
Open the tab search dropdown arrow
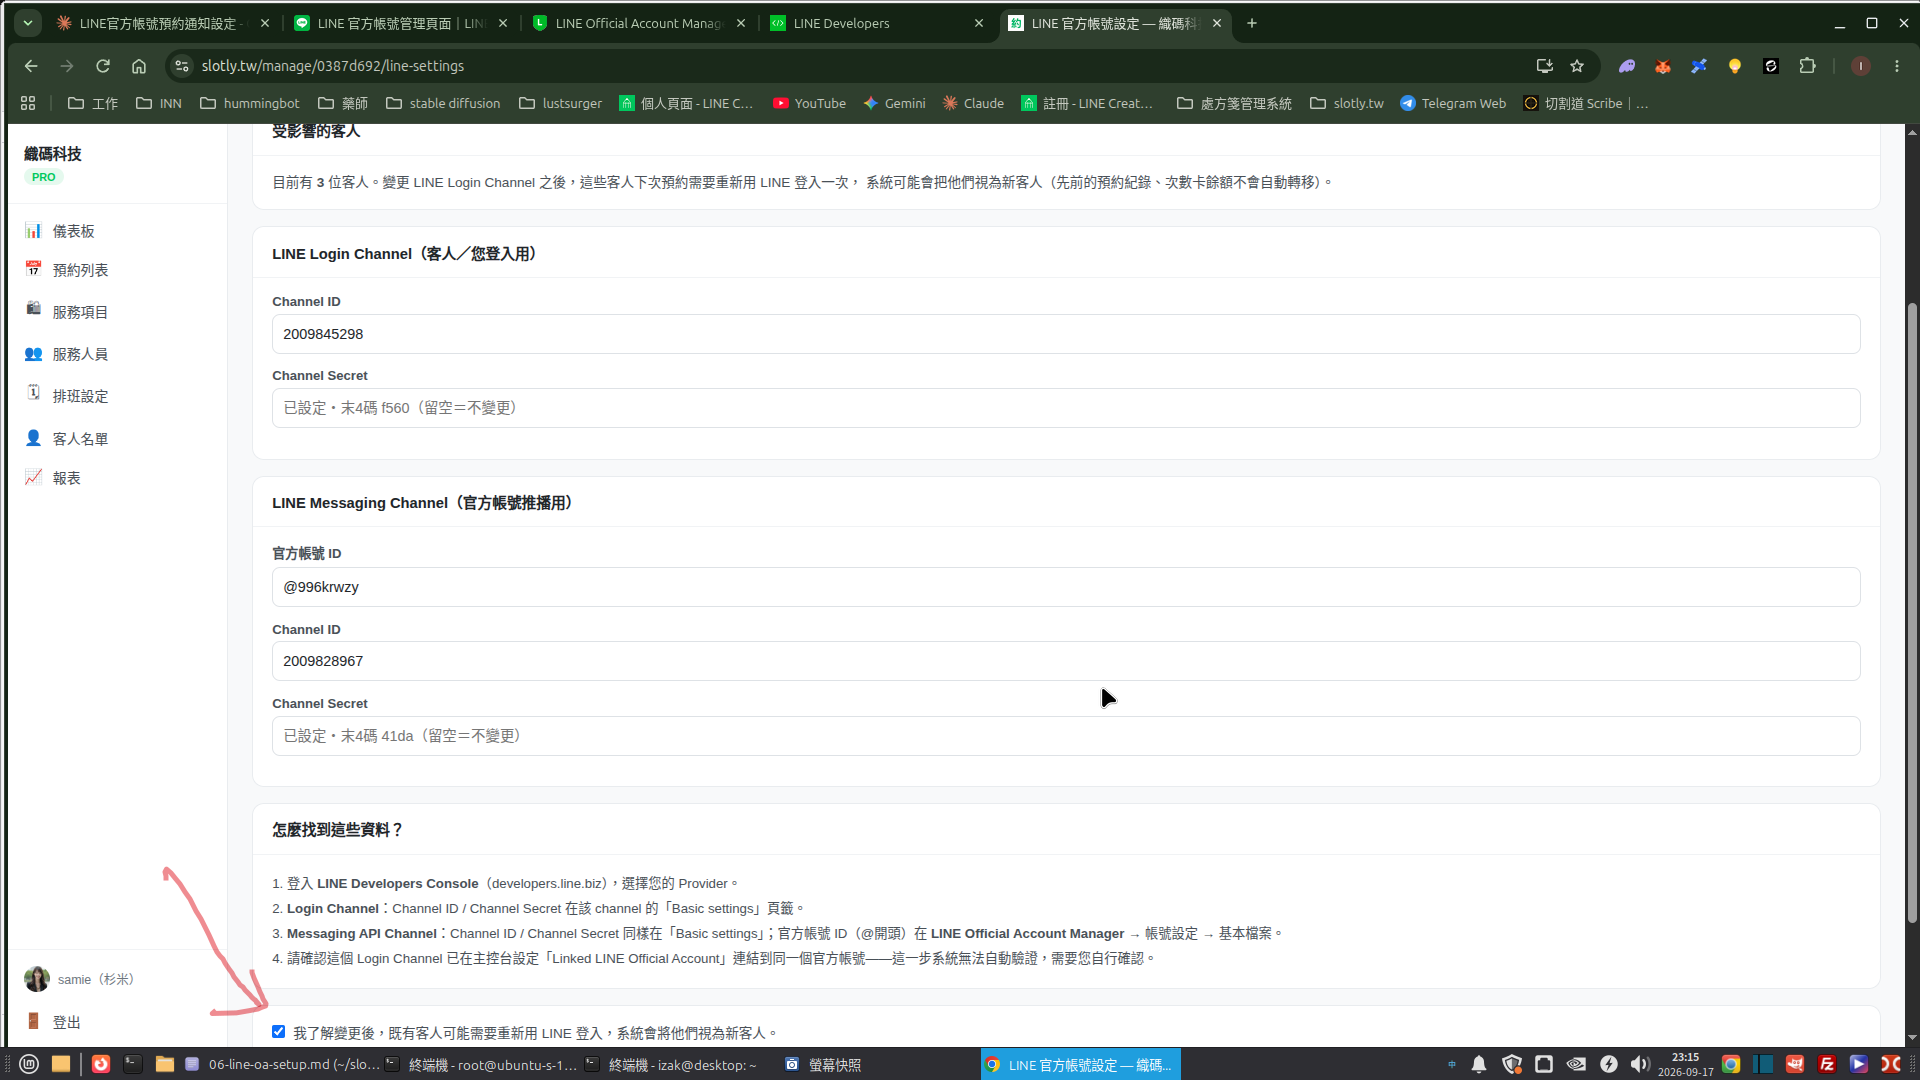pyautogui.click(x=28, y=23)
